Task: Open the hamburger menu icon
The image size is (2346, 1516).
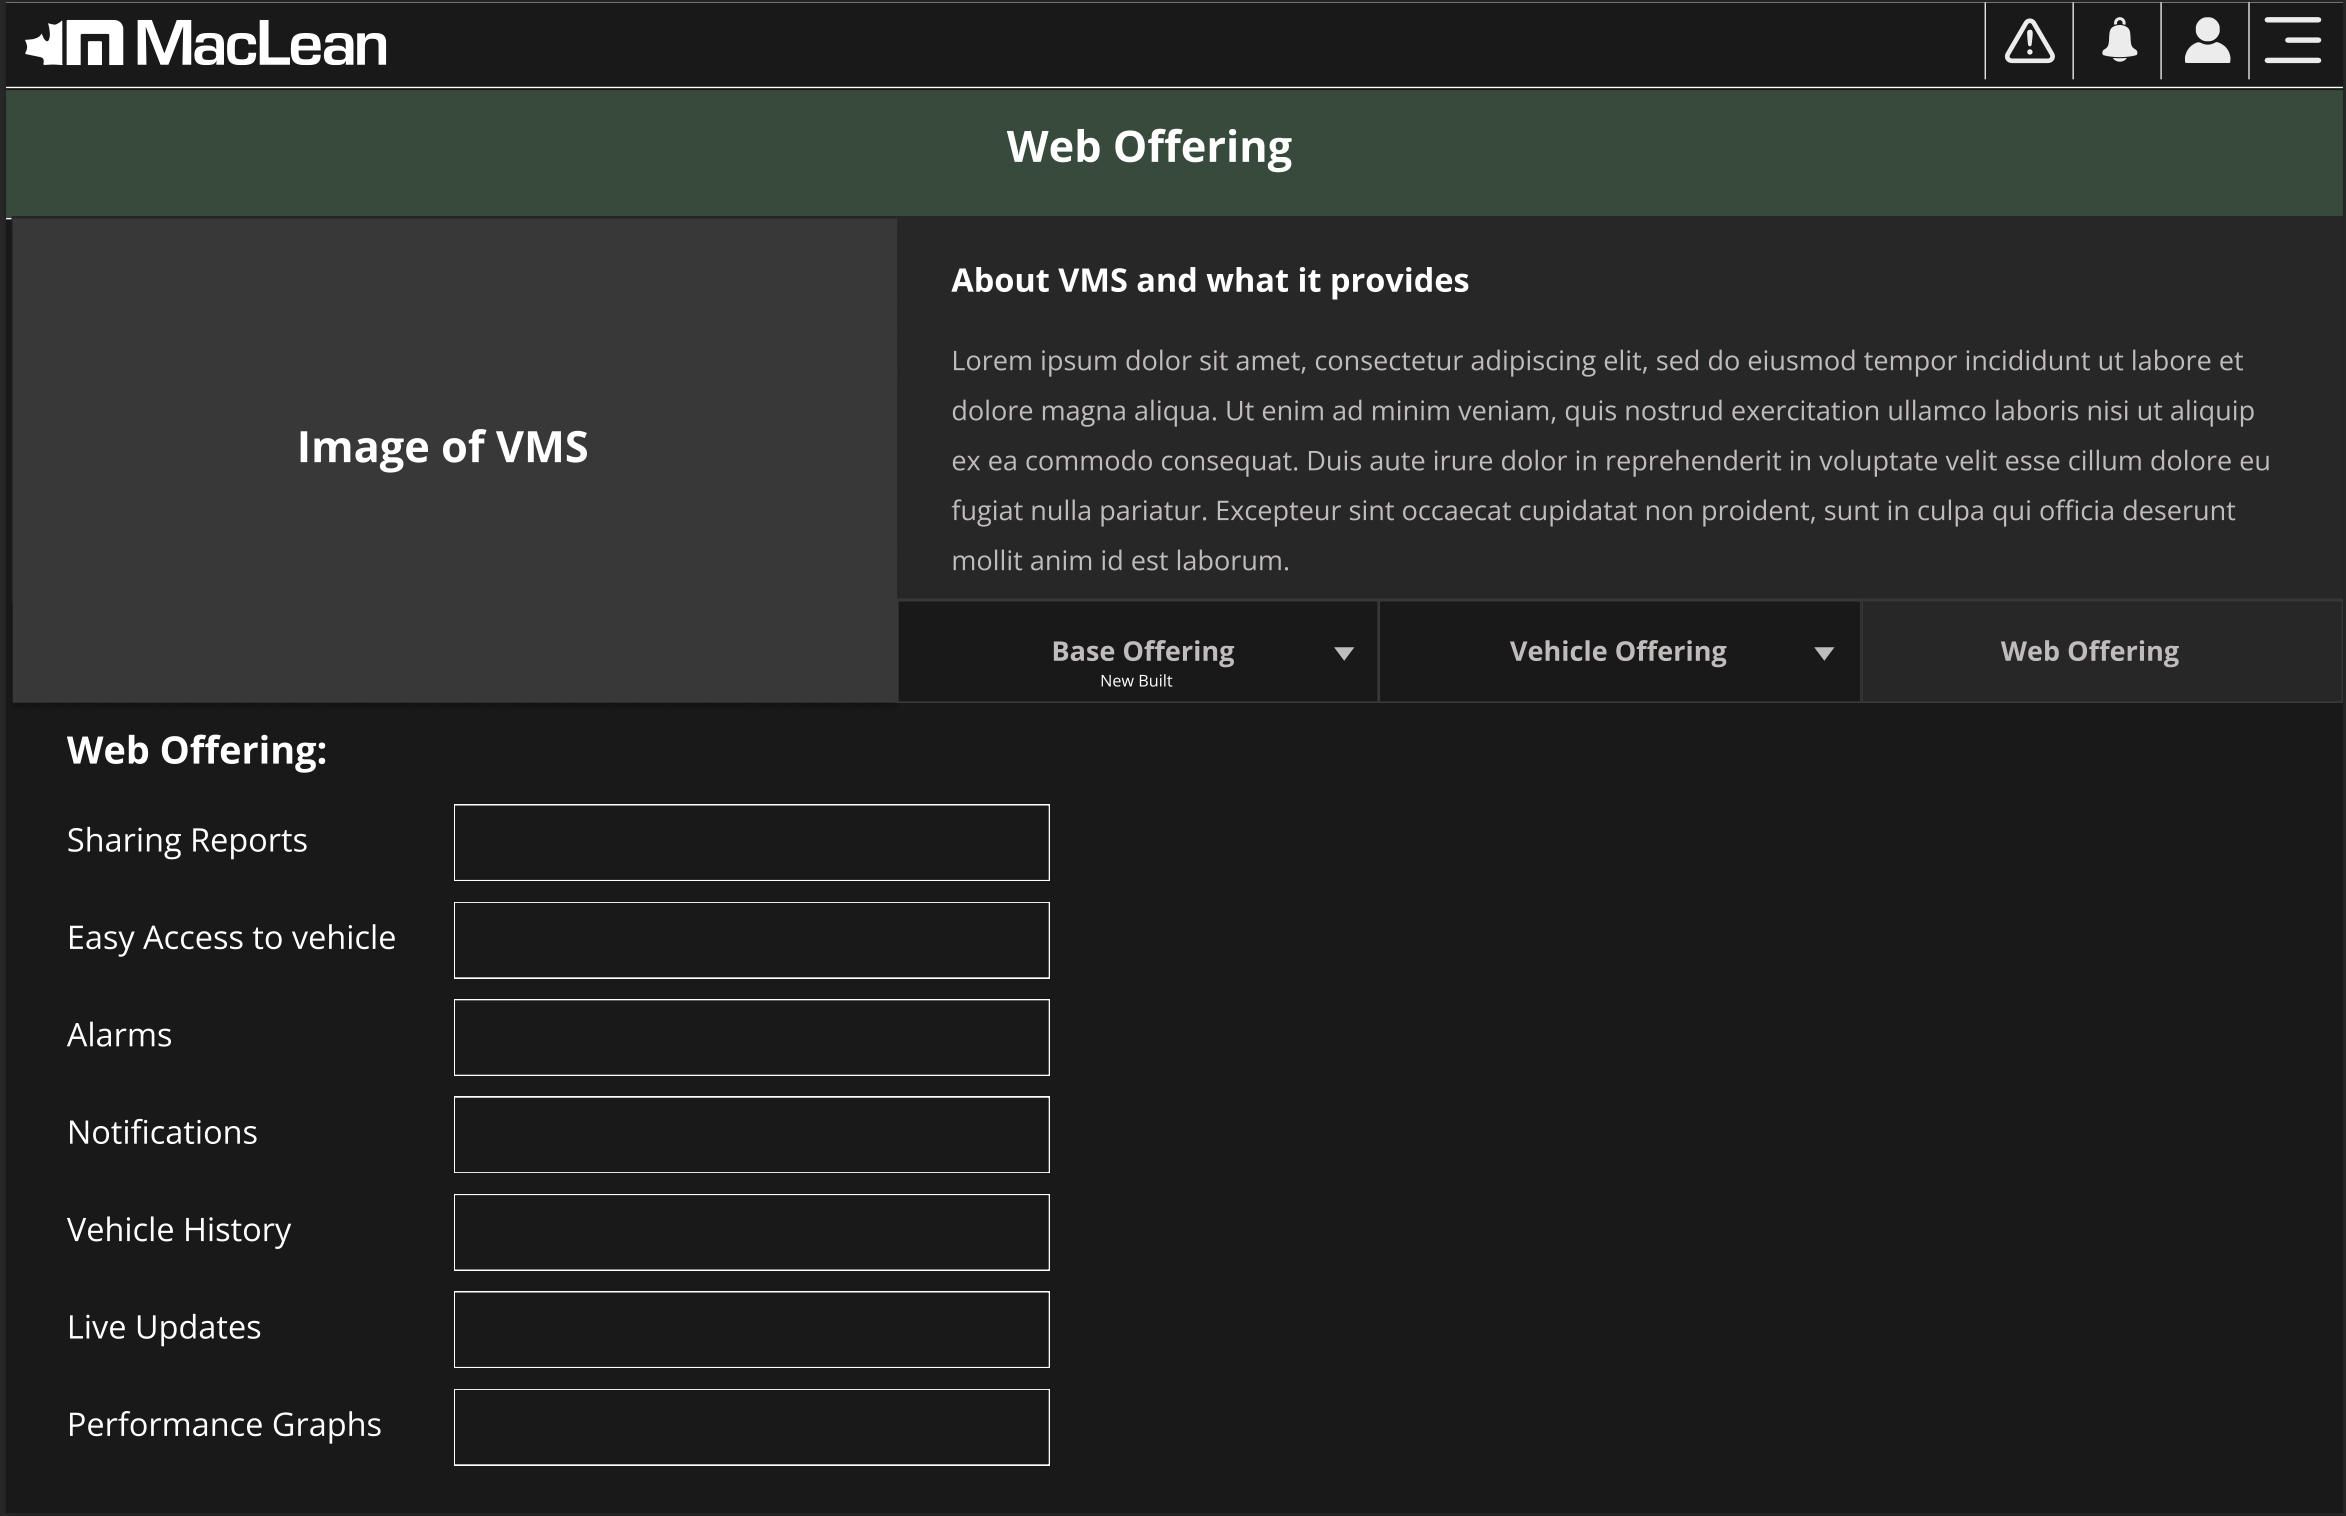Action: coord(2292,42)
